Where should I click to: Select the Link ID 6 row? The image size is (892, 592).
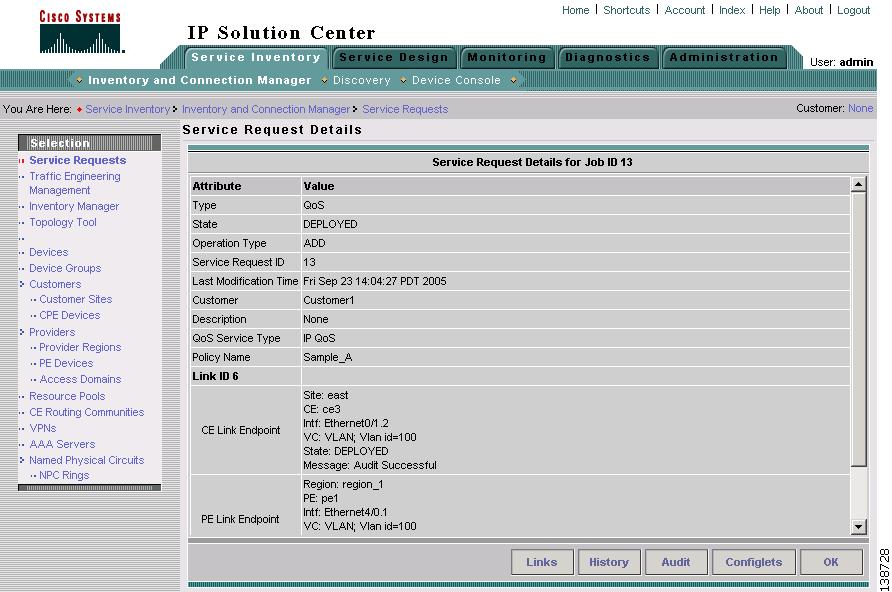(520, 376)
